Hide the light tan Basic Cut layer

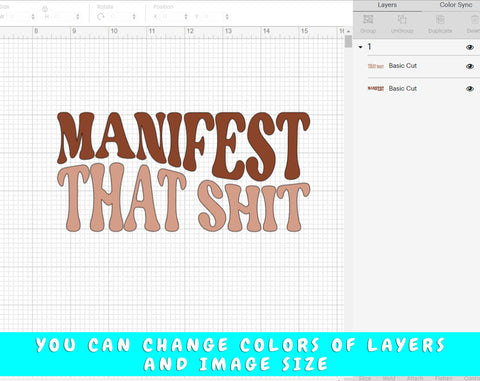(x=470, y=66)
